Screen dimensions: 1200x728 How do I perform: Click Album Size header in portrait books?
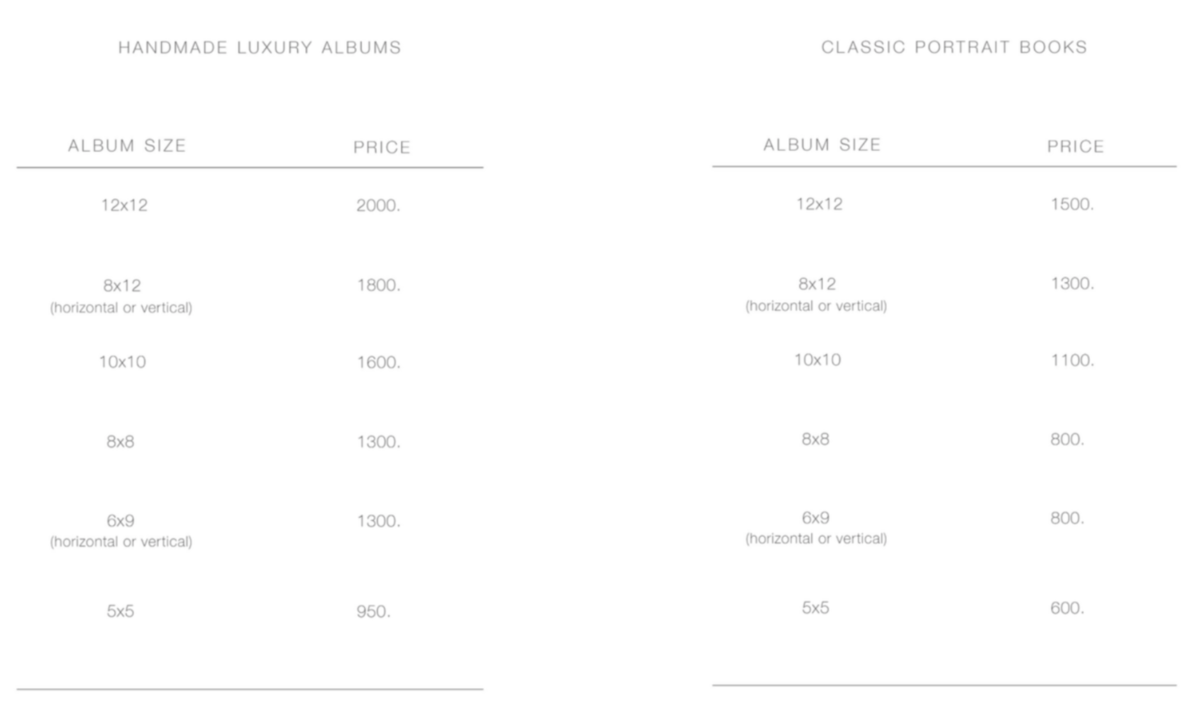coord(822,145)
